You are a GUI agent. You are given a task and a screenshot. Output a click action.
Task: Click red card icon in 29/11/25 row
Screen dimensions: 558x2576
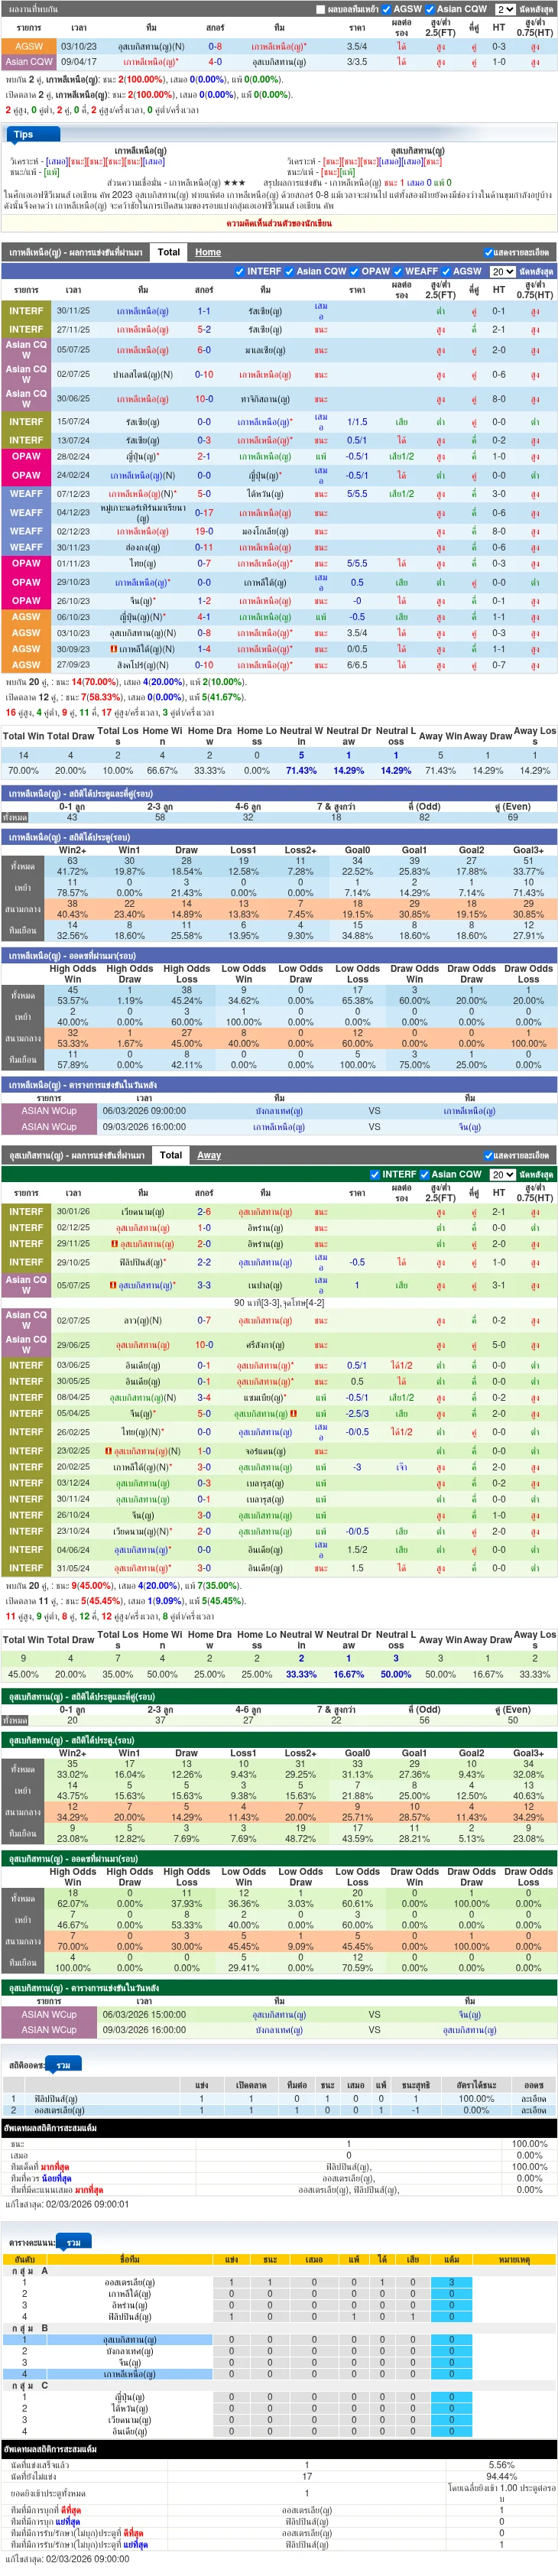pyautogui.click(x=115, y=1245)
